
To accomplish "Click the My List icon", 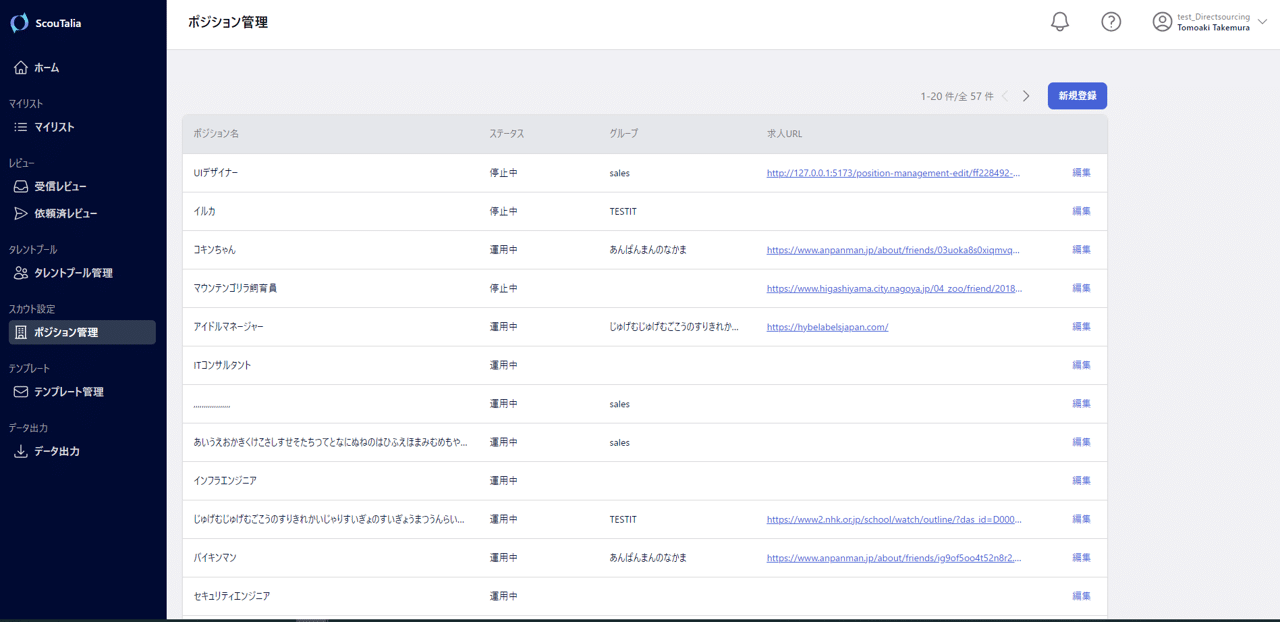I will (21, 127).
